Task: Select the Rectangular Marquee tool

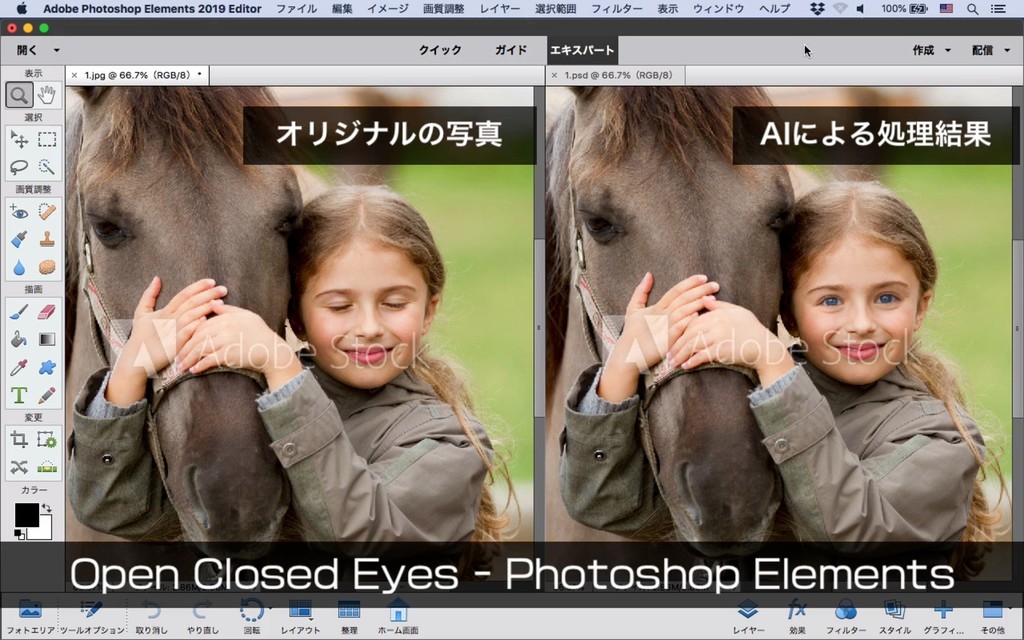Action: click(46, 139)
